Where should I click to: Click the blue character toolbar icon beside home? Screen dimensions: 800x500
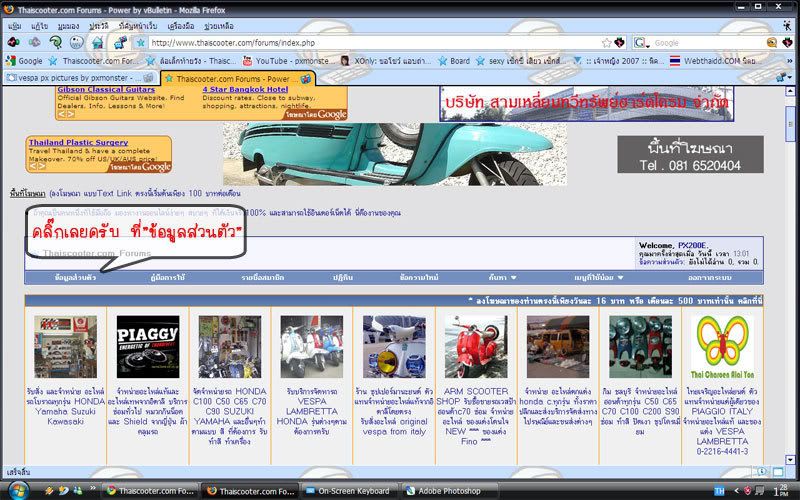pos(120,43)
